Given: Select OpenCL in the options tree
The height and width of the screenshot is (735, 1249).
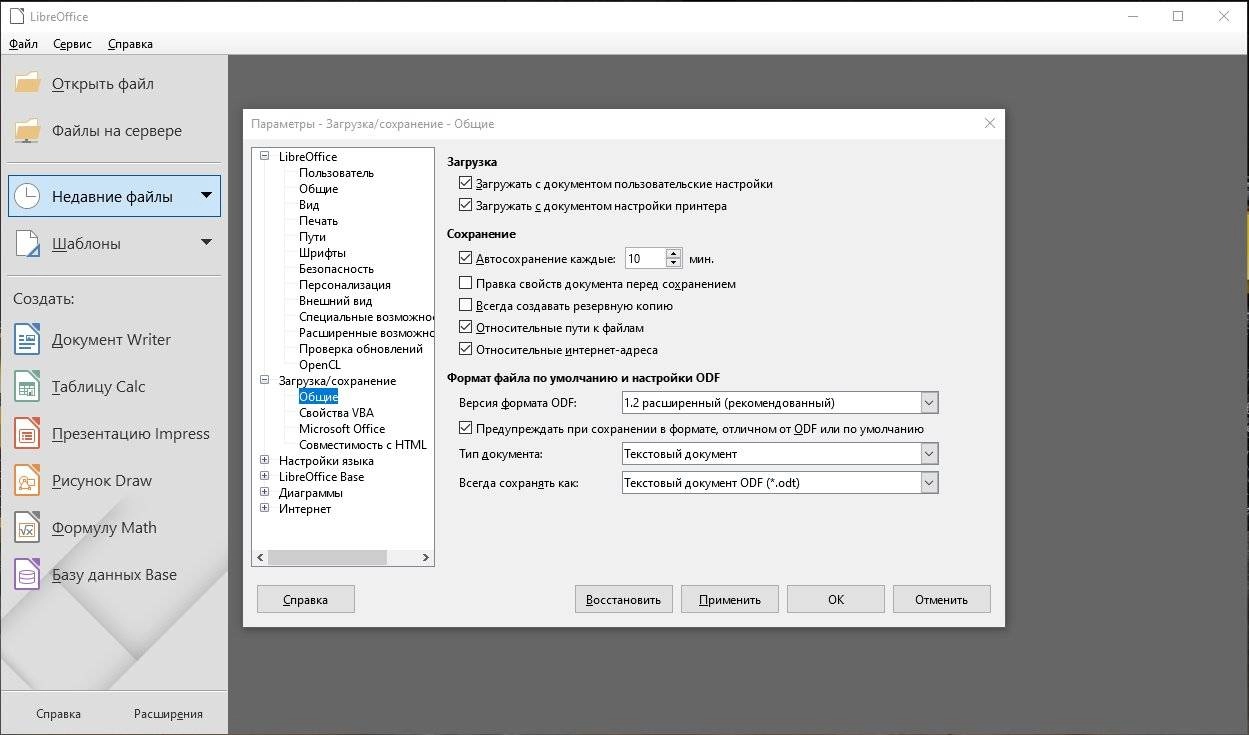Looking at the screenshot, I should point(320,364).
